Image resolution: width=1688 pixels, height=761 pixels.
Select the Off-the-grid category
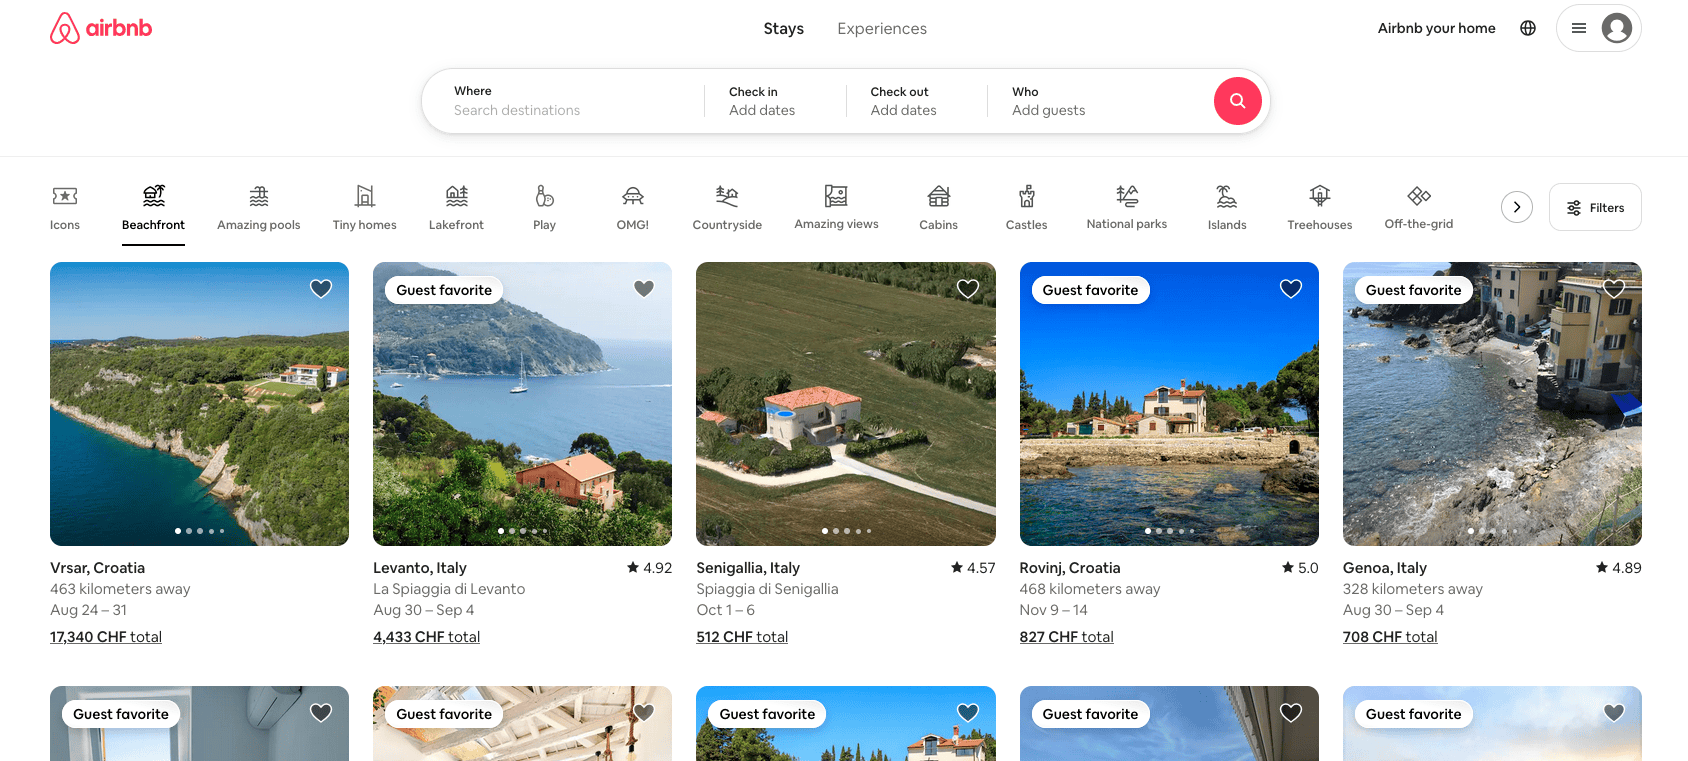(1419, 208)
